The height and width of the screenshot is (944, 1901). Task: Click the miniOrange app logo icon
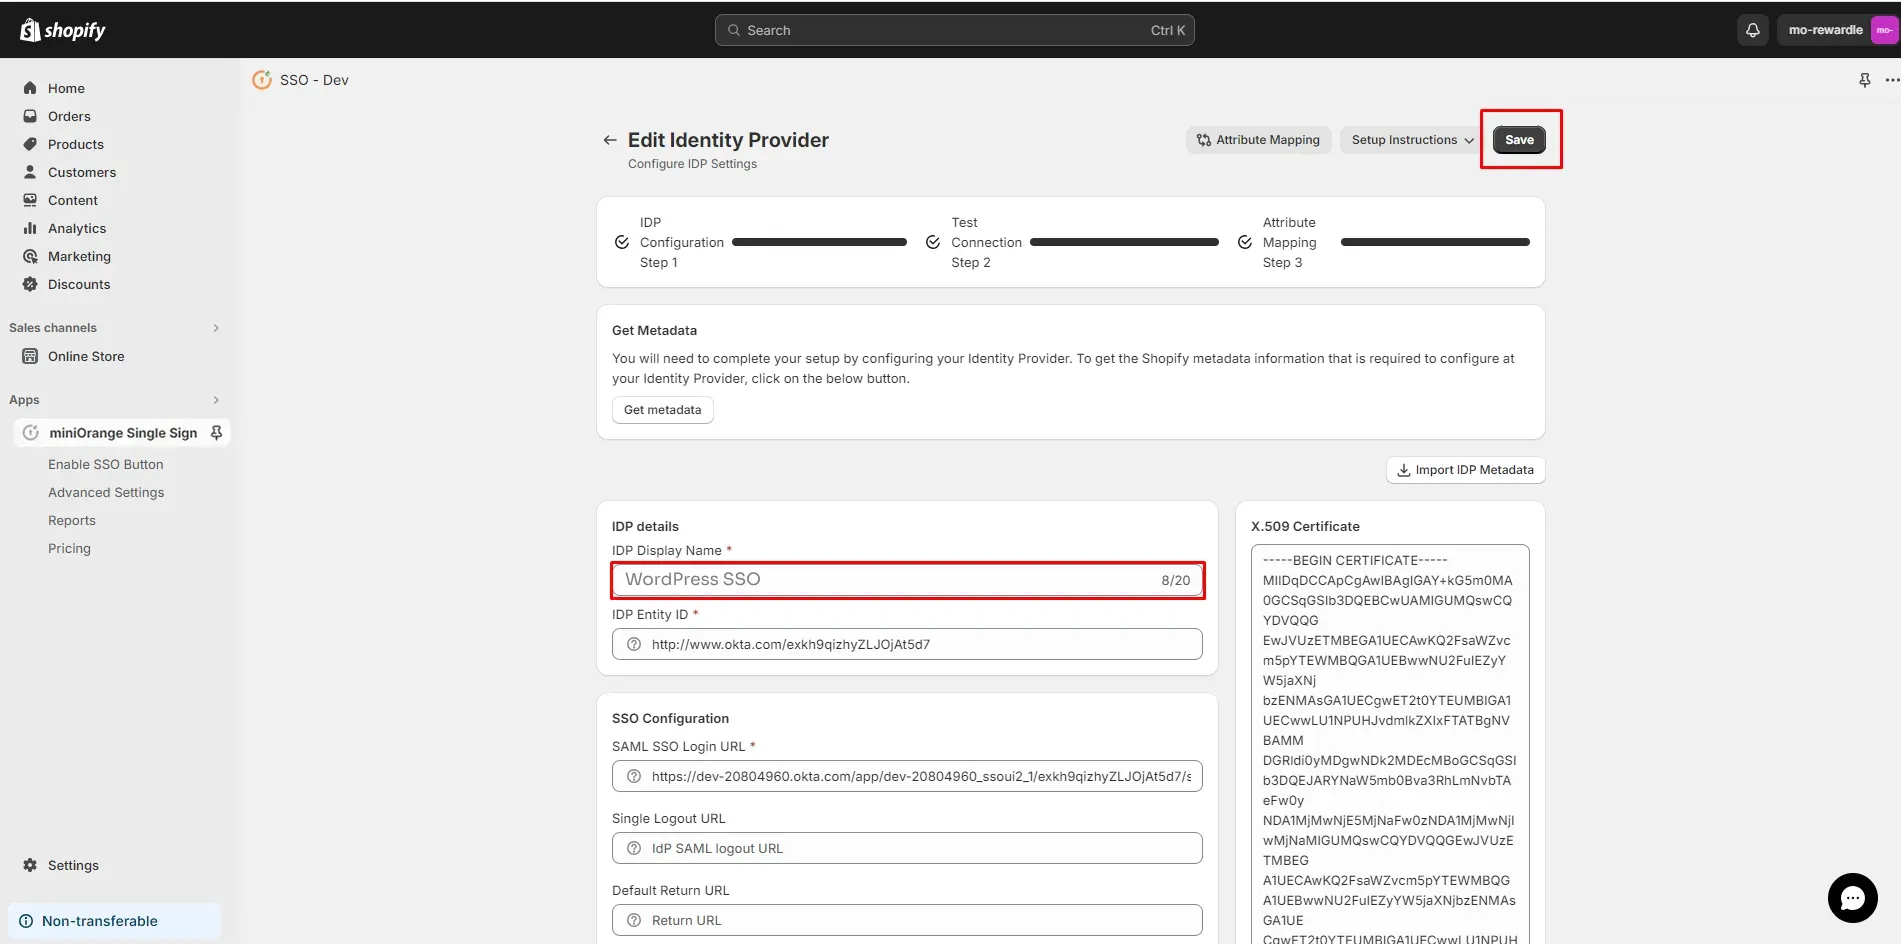(x=31, y=433)
